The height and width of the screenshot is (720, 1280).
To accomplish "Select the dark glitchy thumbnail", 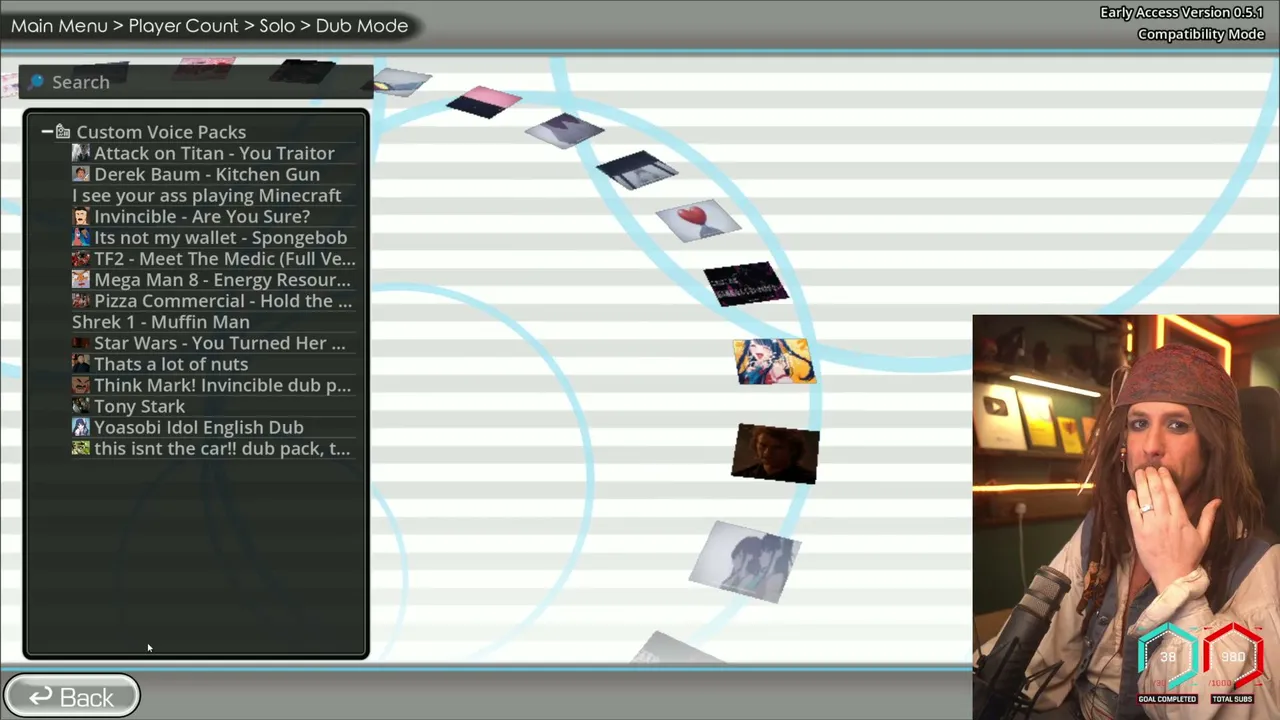I will click(x=746, y=284).
